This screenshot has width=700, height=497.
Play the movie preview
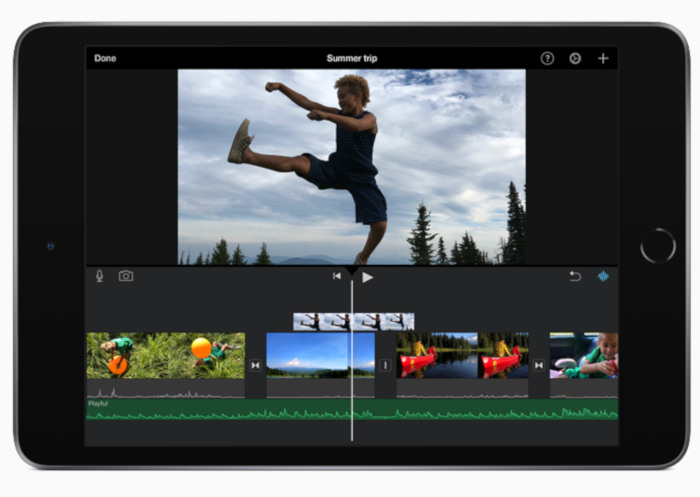(x=367, y=277)
